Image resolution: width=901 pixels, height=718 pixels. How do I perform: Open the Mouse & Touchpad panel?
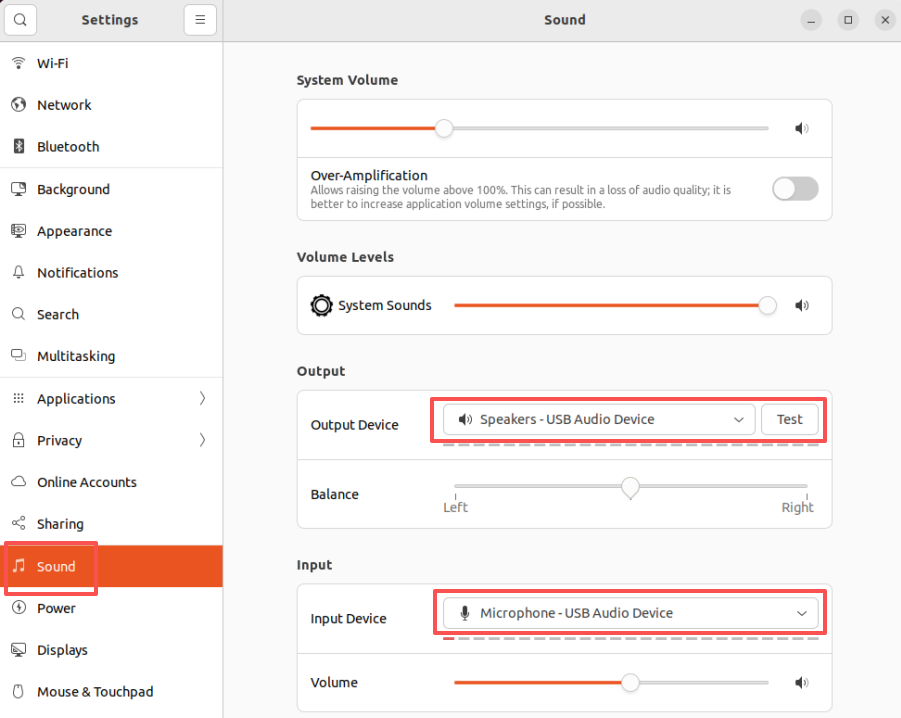pyautogui.click(x=111, y=691)
